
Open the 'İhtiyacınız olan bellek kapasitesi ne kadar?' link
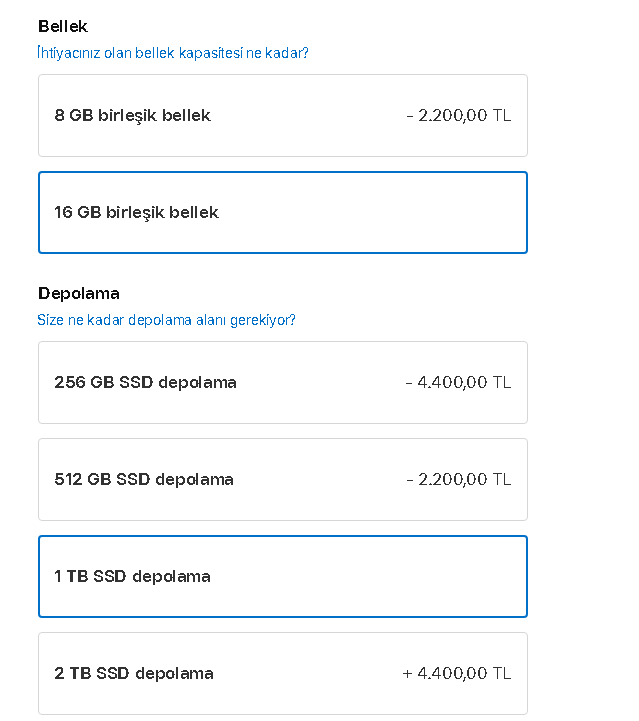(173, 53)
